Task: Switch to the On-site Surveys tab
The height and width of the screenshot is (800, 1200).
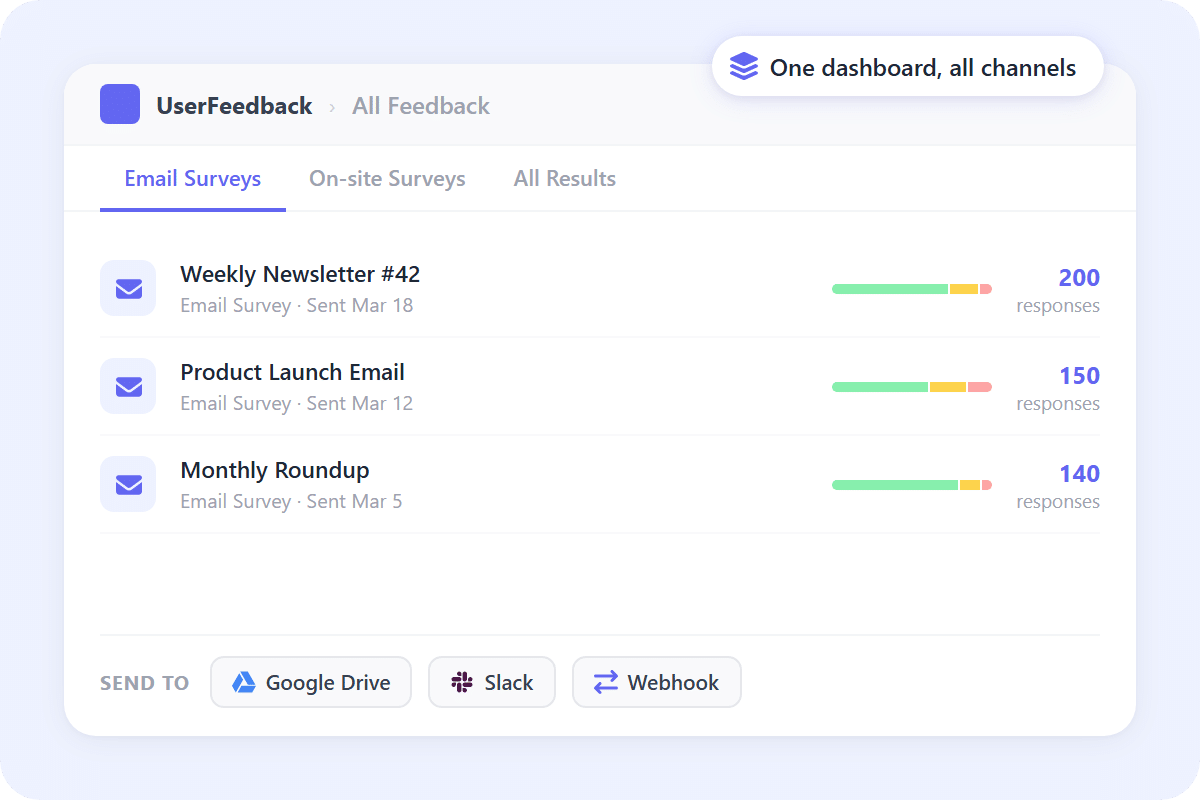Action: click(x=387, y=178)
